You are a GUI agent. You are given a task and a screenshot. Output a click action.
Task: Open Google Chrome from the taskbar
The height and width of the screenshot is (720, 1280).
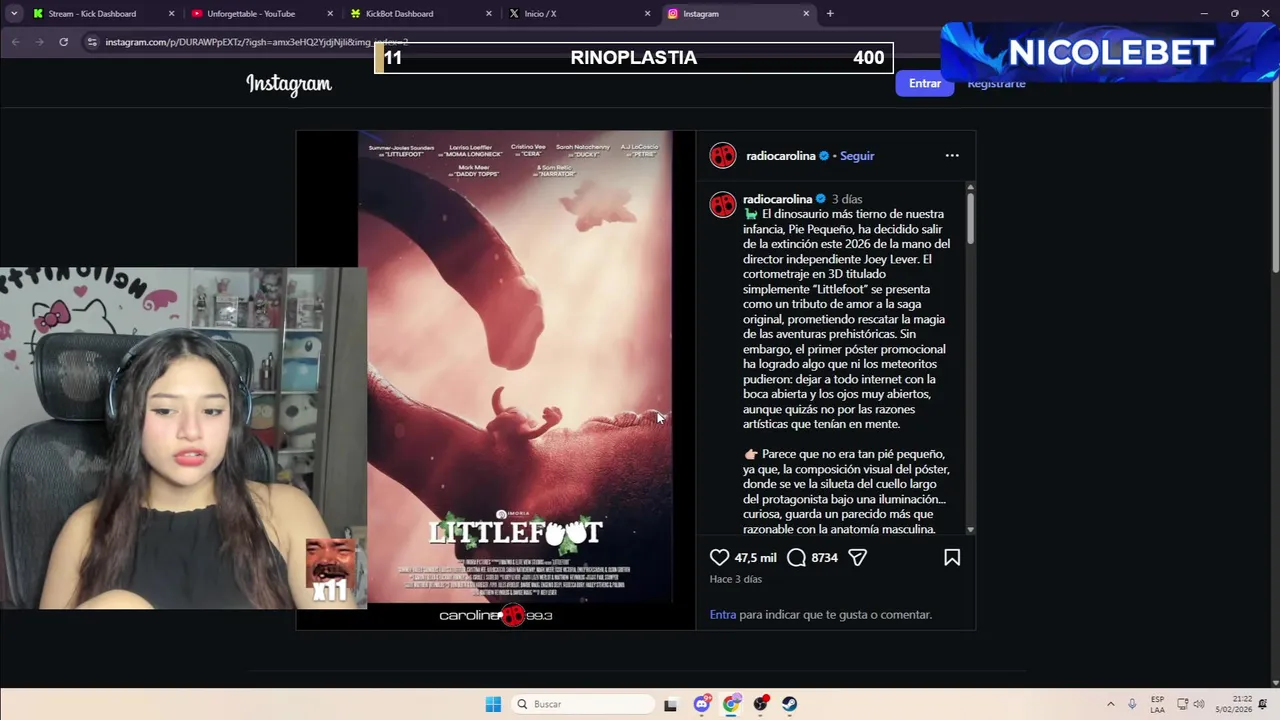click(x=731, y=704)
